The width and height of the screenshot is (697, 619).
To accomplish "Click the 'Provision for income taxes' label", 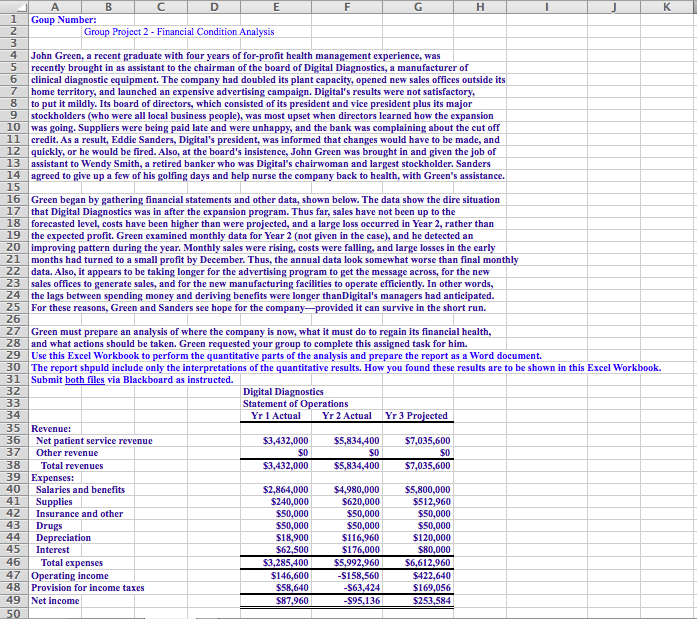I will (88, 588).
